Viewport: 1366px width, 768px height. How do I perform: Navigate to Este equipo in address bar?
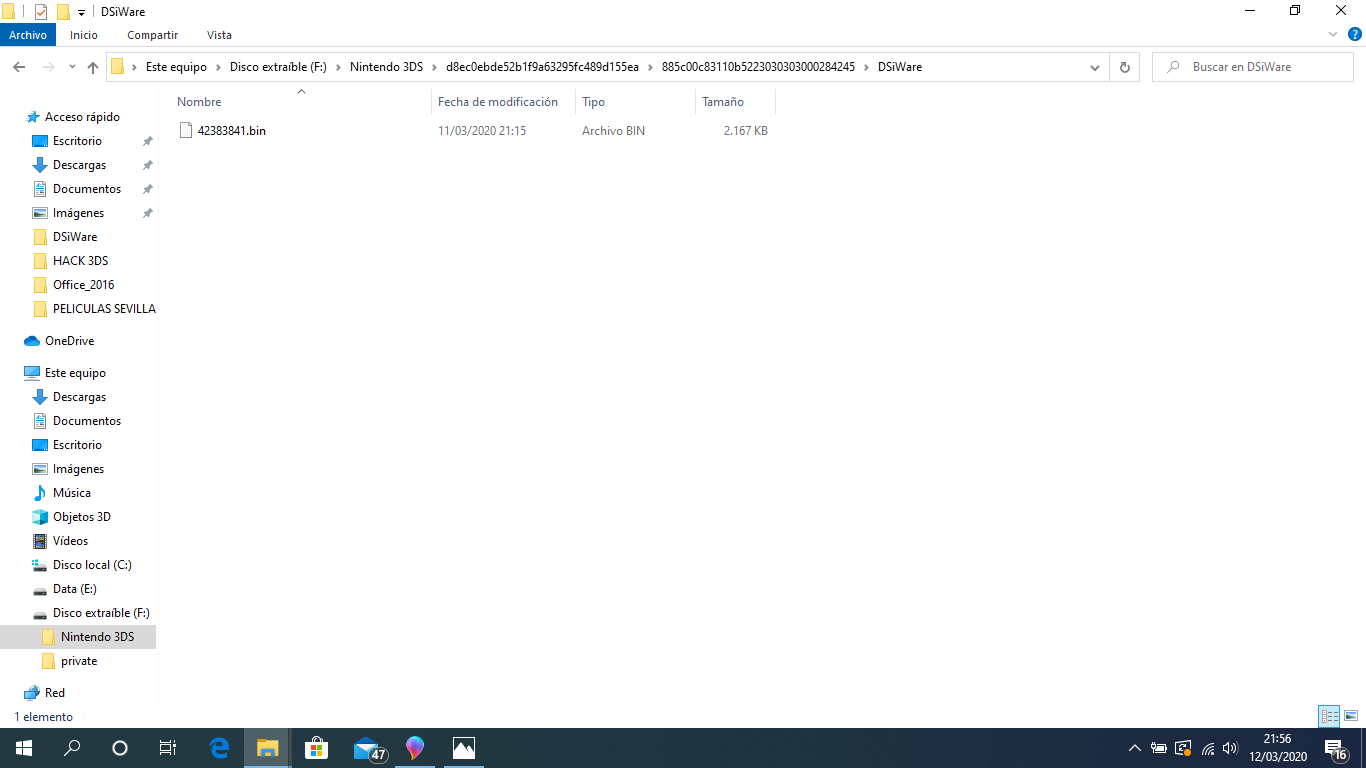click(176, 67)
